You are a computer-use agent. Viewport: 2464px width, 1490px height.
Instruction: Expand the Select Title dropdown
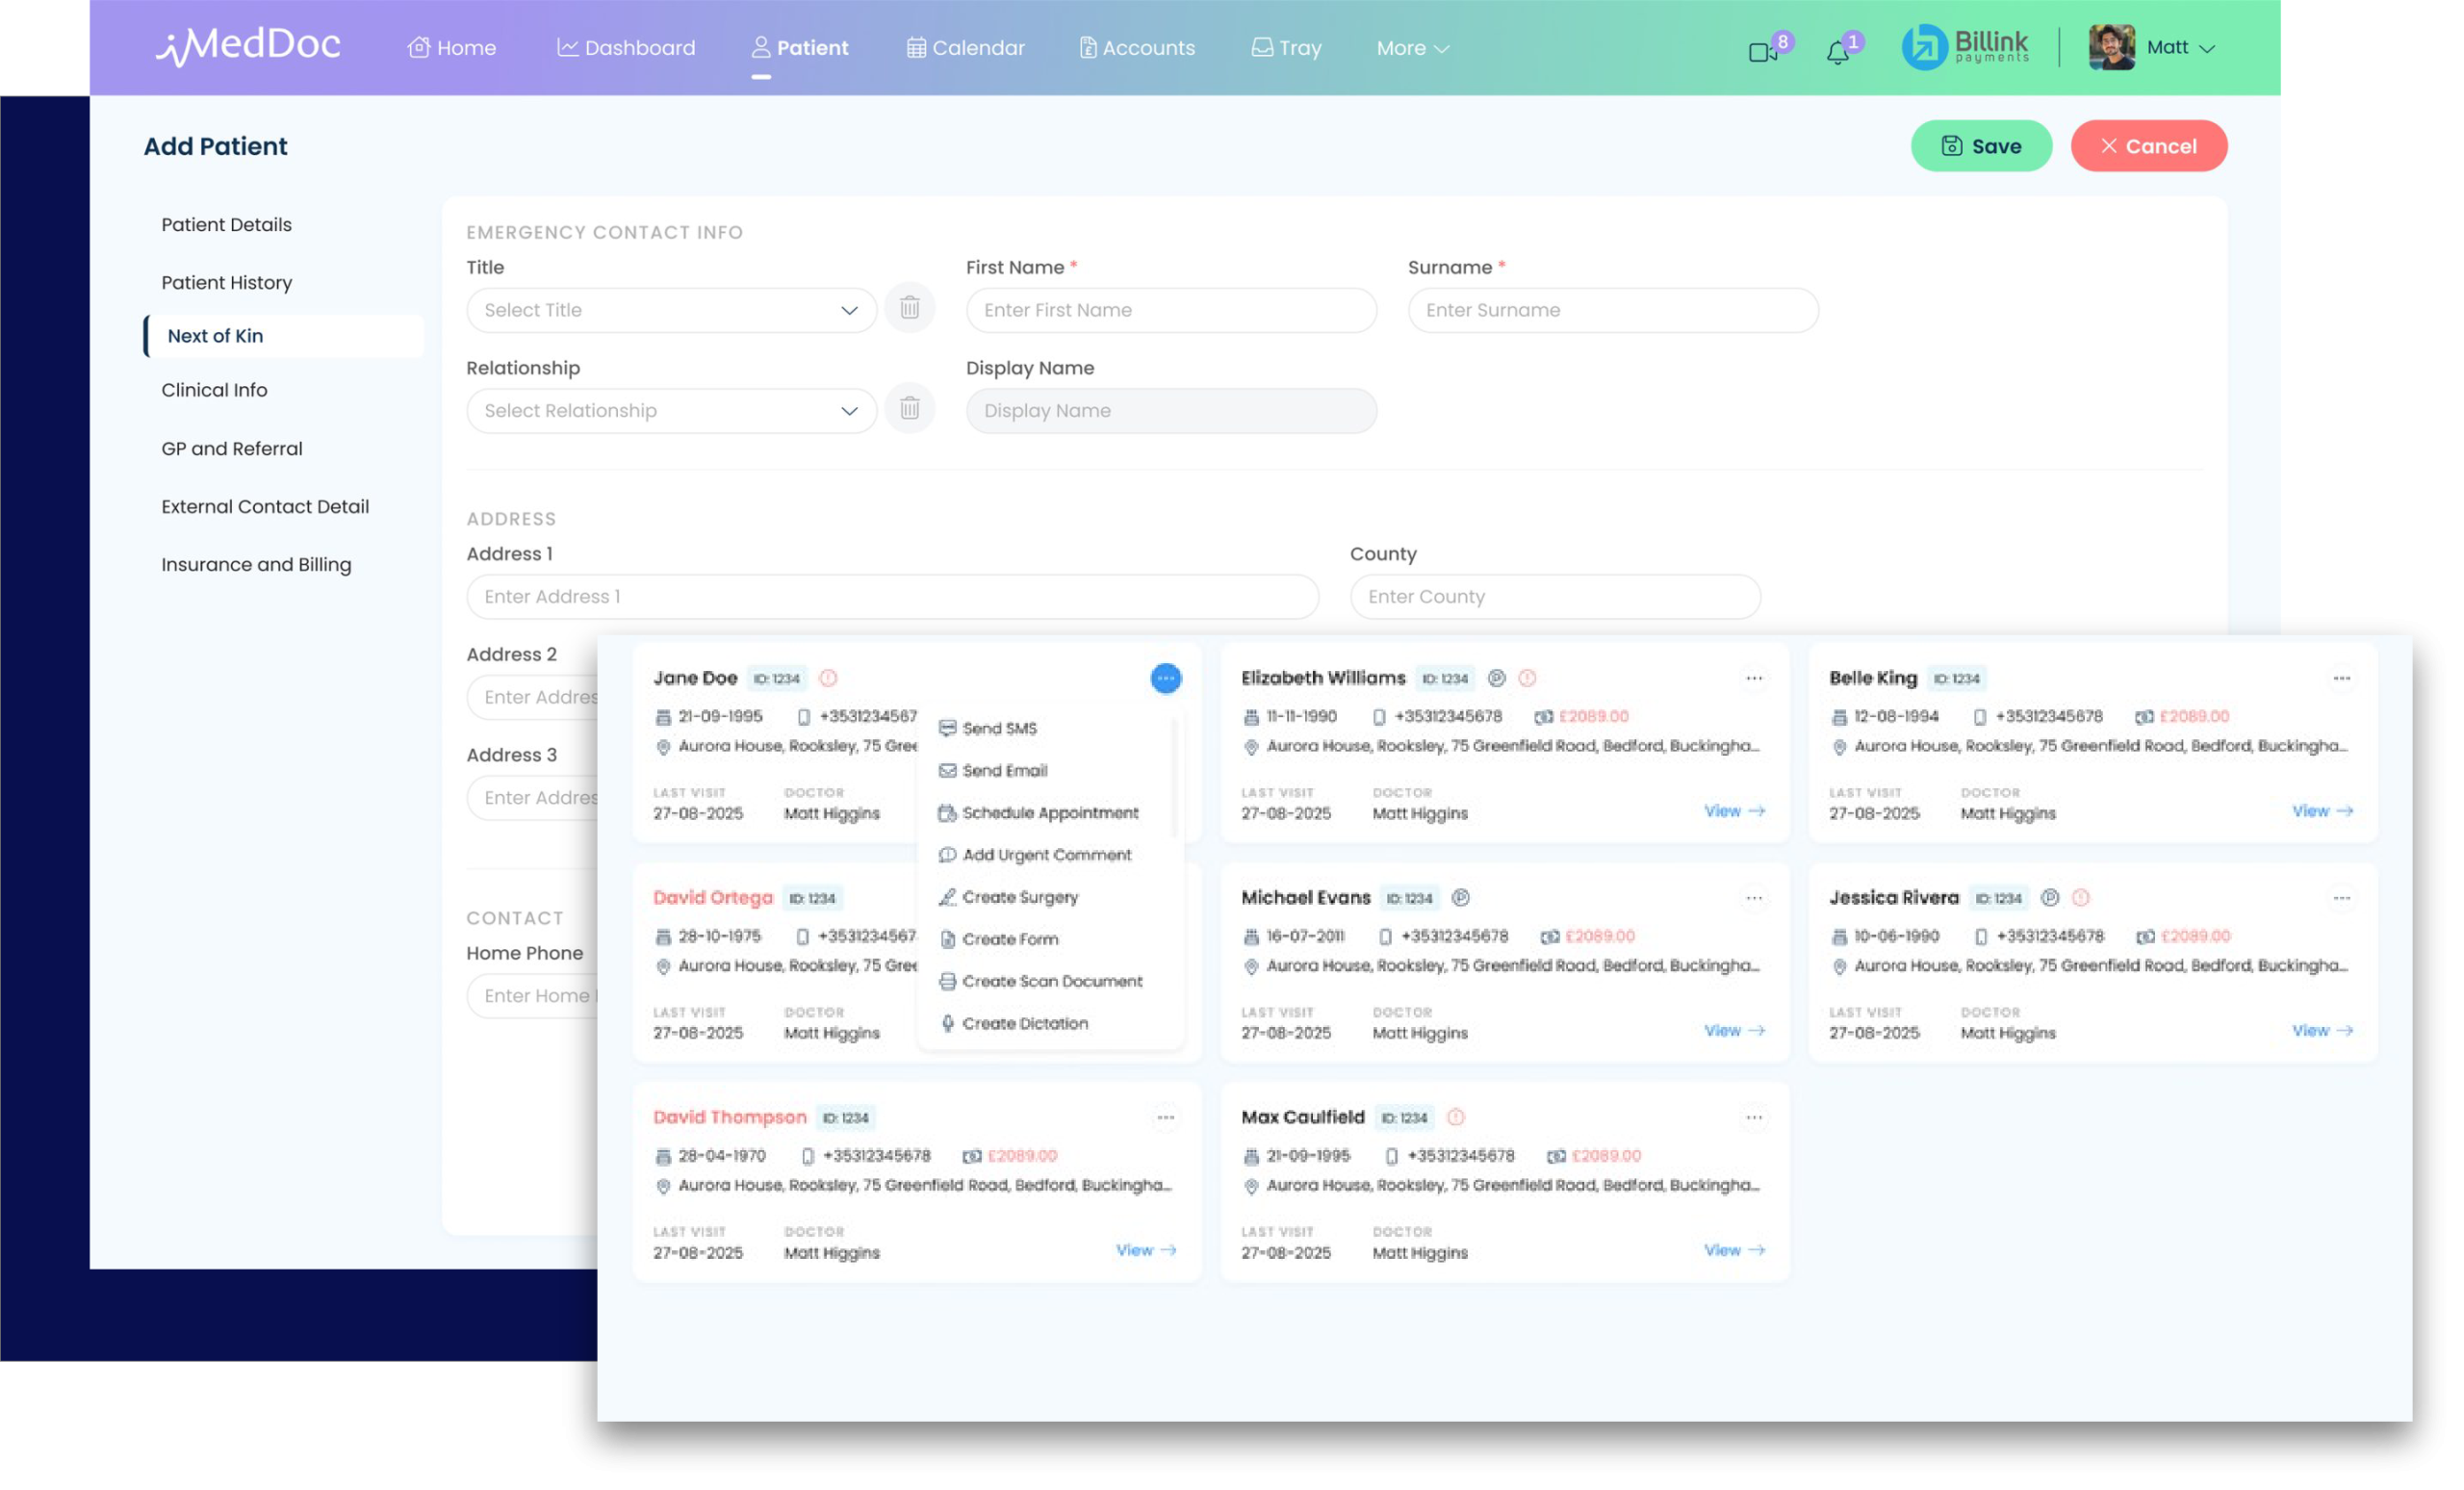(x=670, y=310)
